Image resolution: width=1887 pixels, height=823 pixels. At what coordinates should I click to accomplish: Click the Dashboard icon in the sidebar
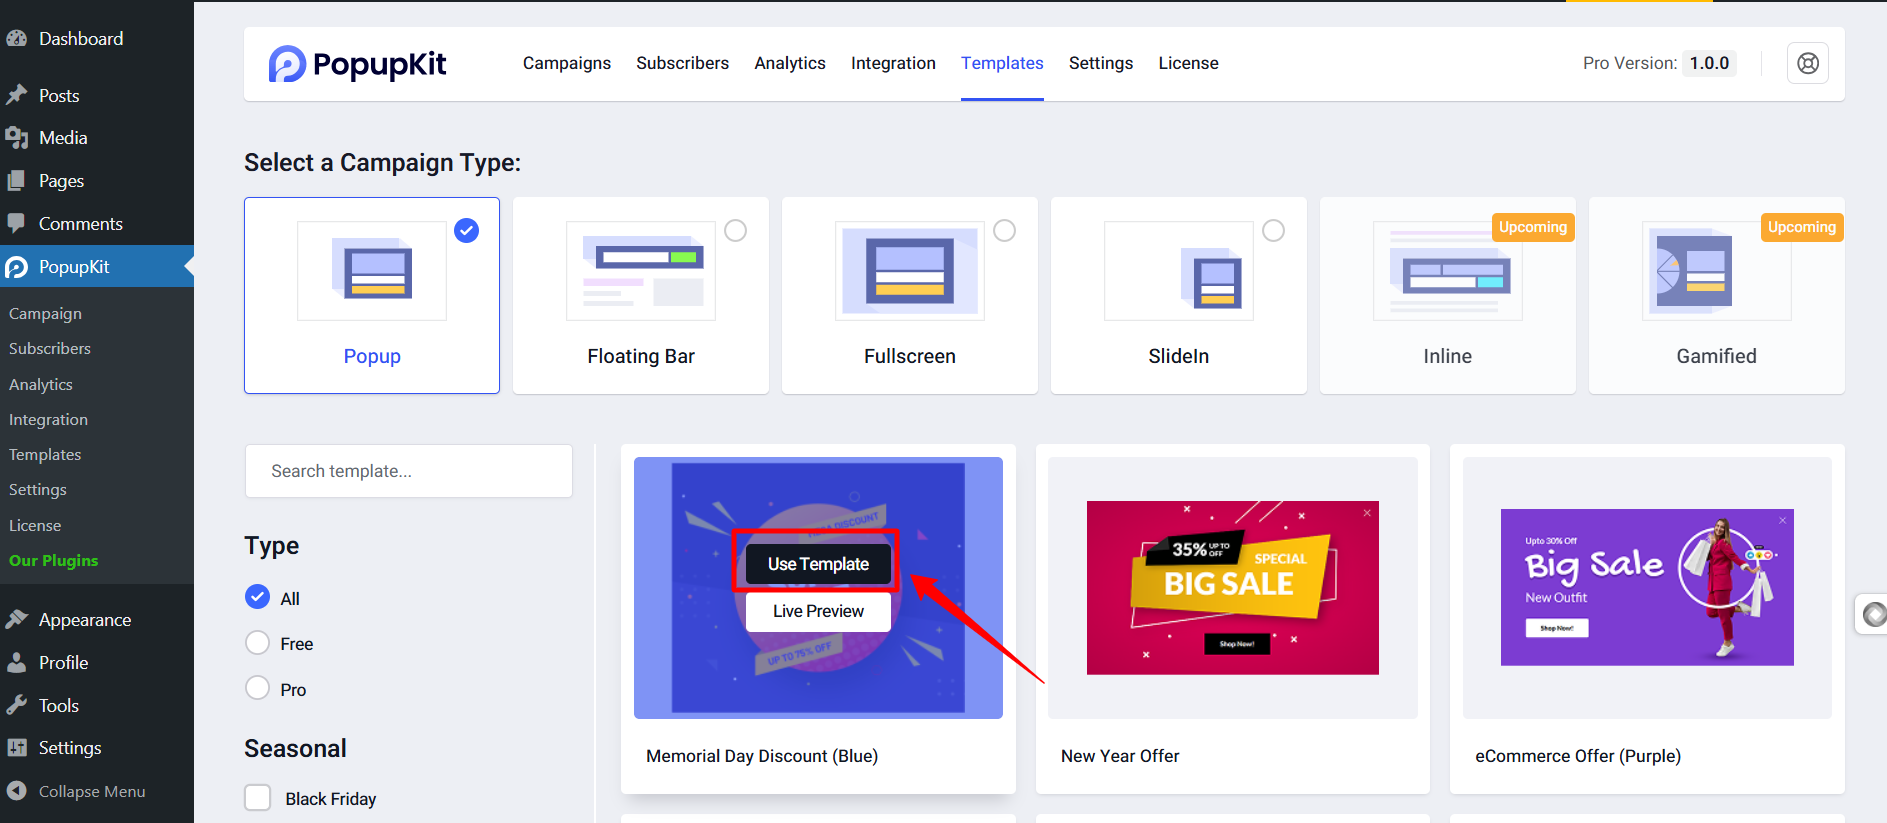[16, 38]
